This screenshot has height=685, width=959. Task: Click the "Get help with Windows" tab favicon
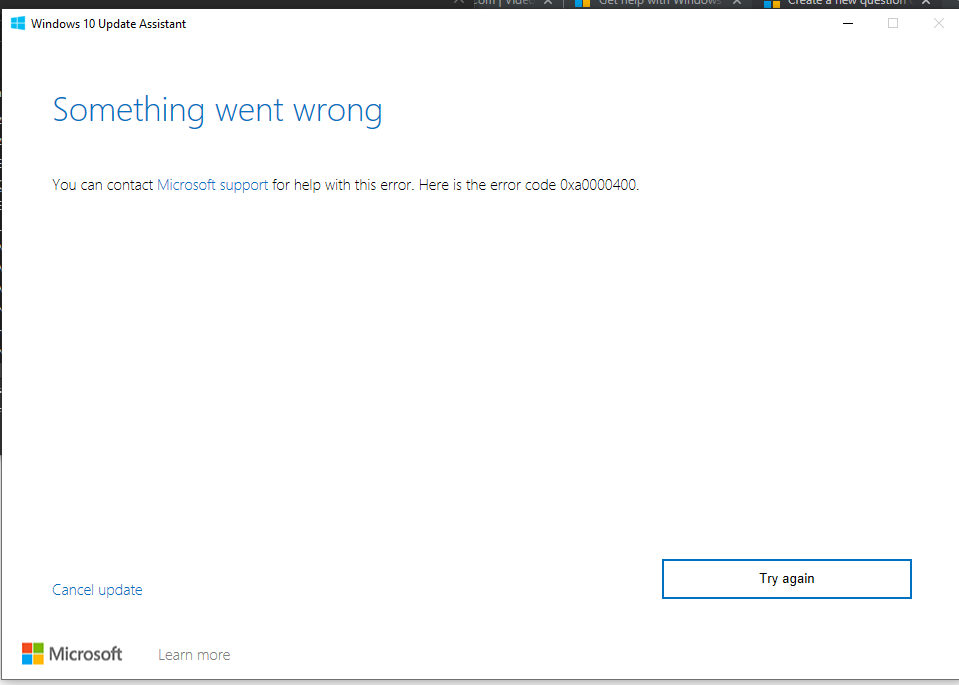[581, 3]
